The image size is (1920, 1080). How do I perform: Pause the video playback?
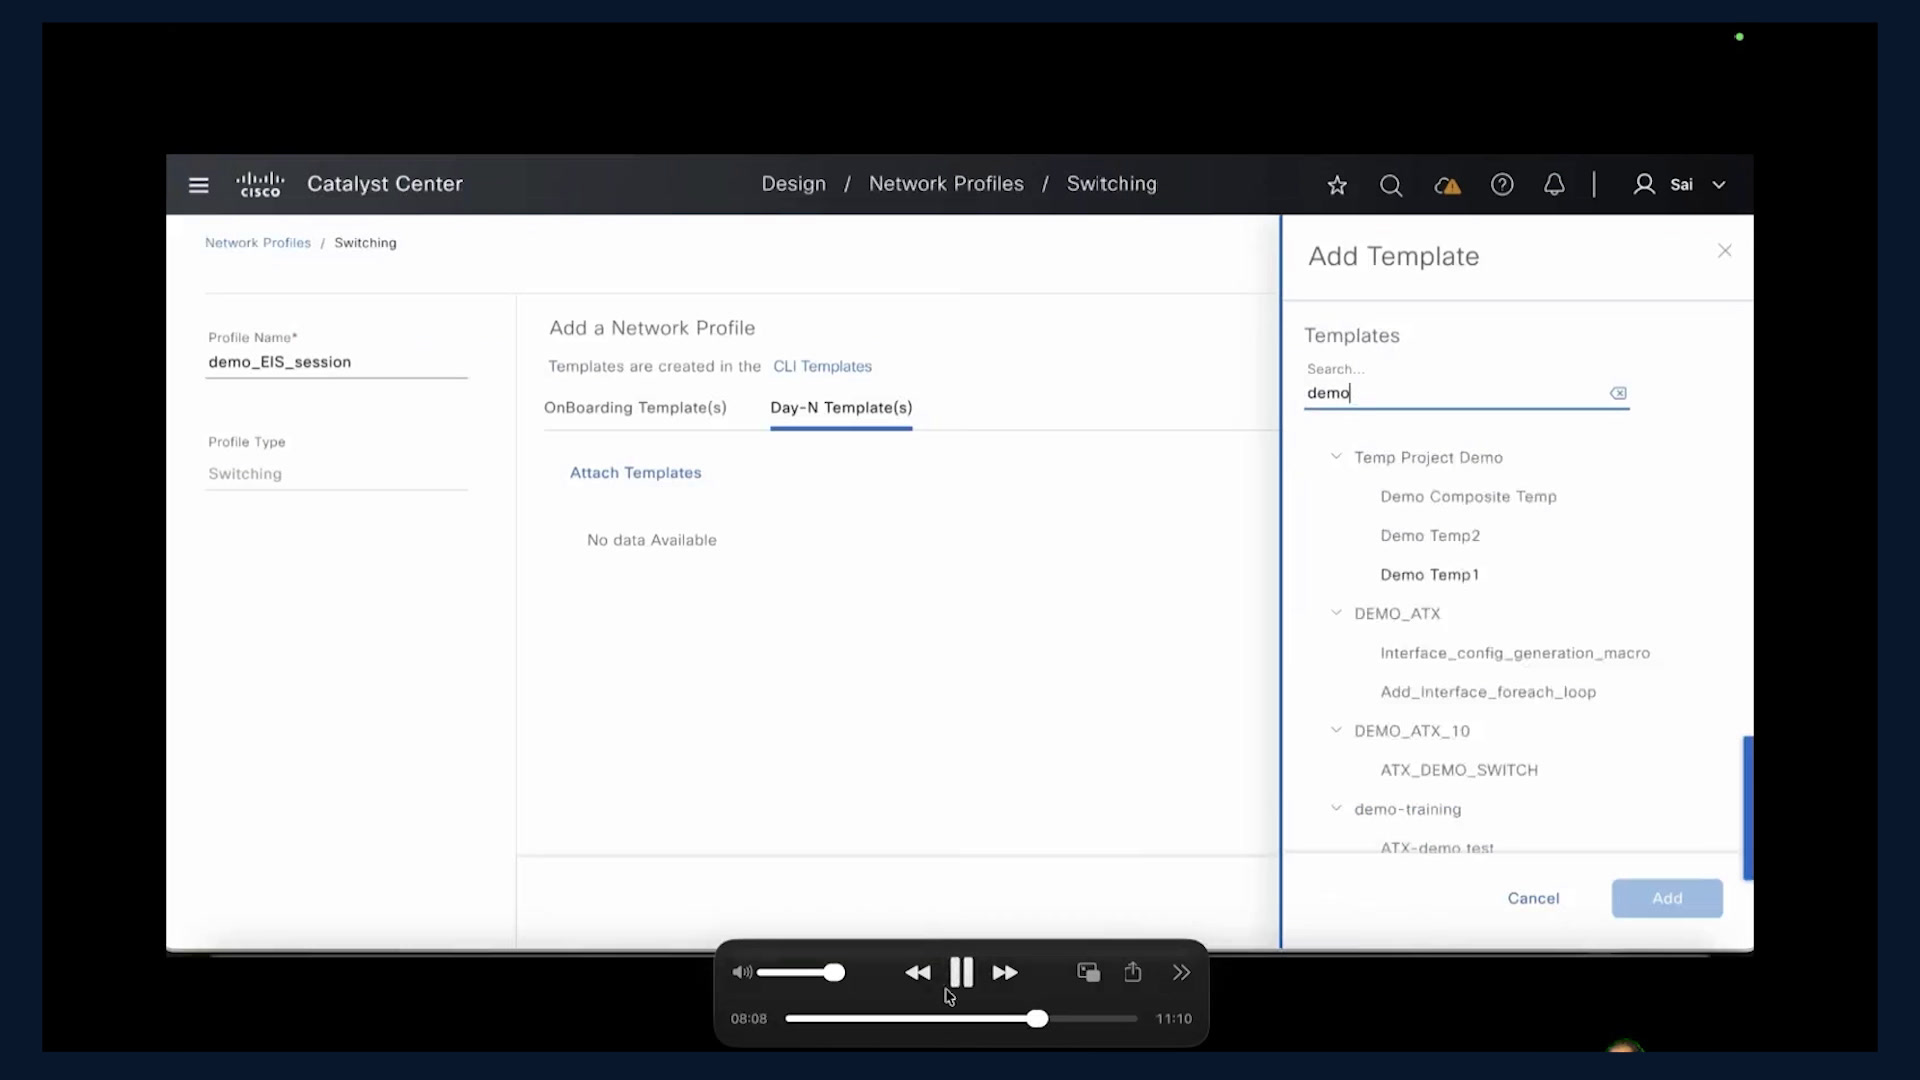tap(961, 972)
